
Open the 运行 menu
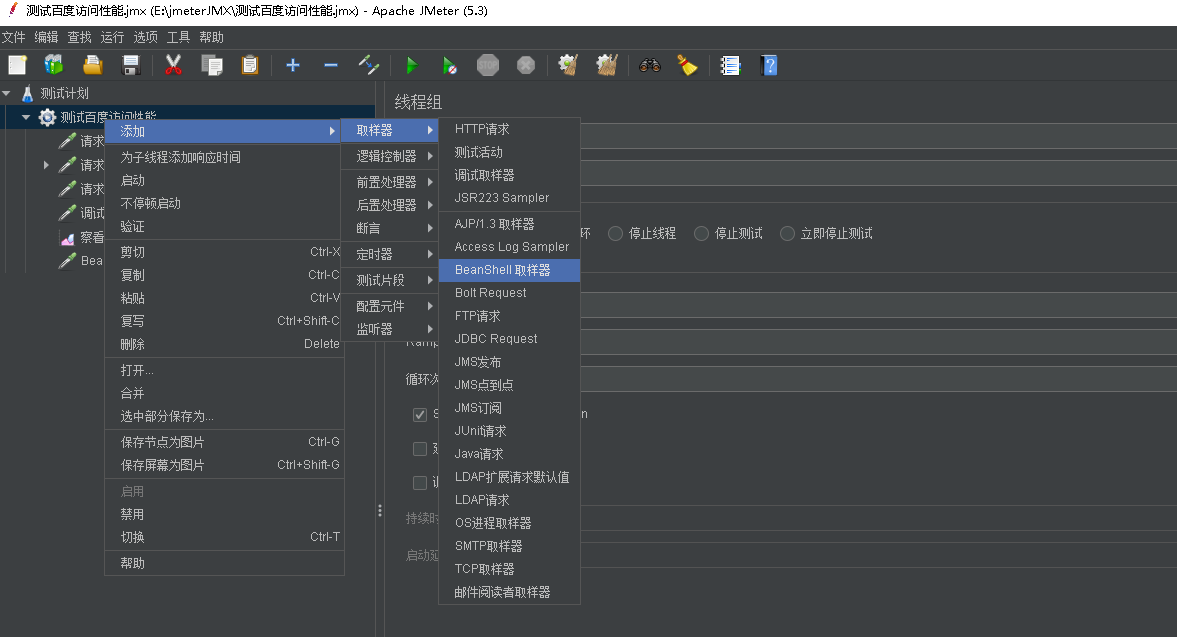[x=113, y=38]
